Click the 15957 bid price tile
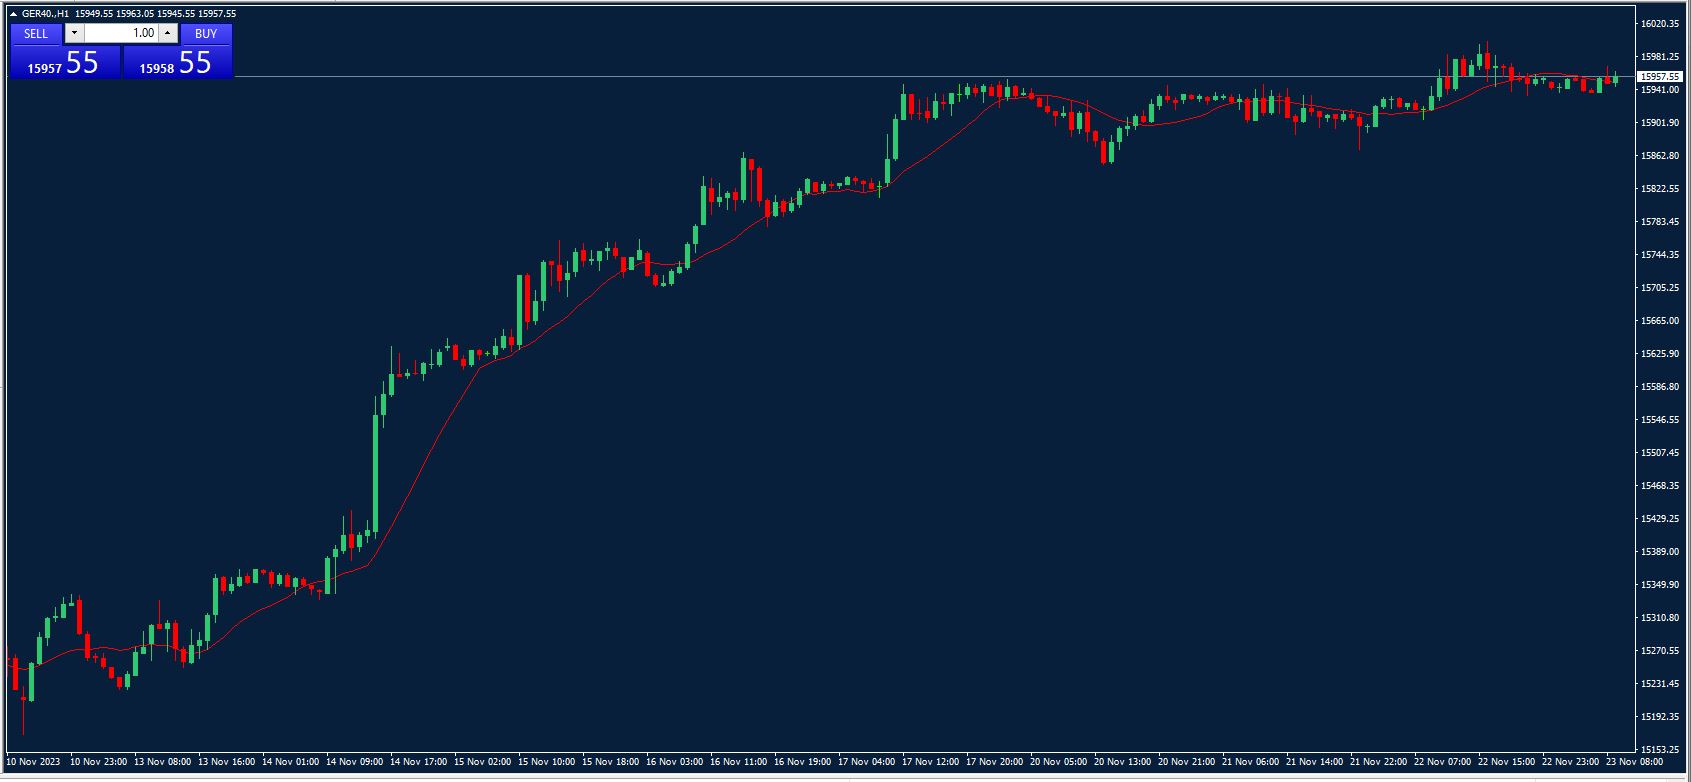This screenshot has height=782, width=1691. coord(64,63)
